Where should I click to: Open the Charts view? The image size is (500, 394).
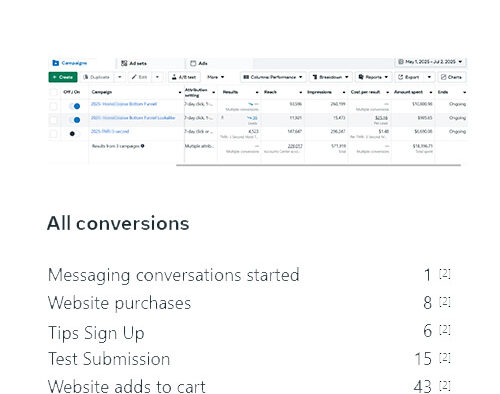(x=451, y=77)
